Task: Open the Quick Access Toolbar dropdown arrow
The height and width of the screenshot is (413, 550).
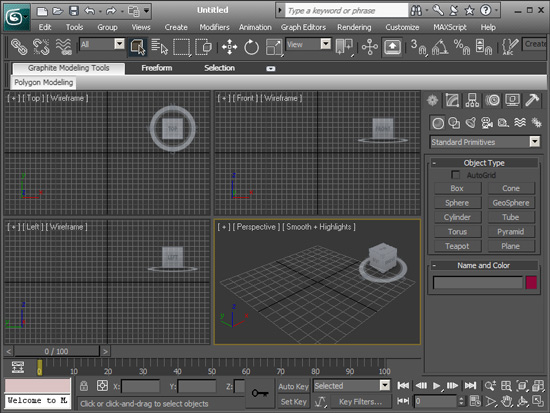Action: click(x=147, y=11)
